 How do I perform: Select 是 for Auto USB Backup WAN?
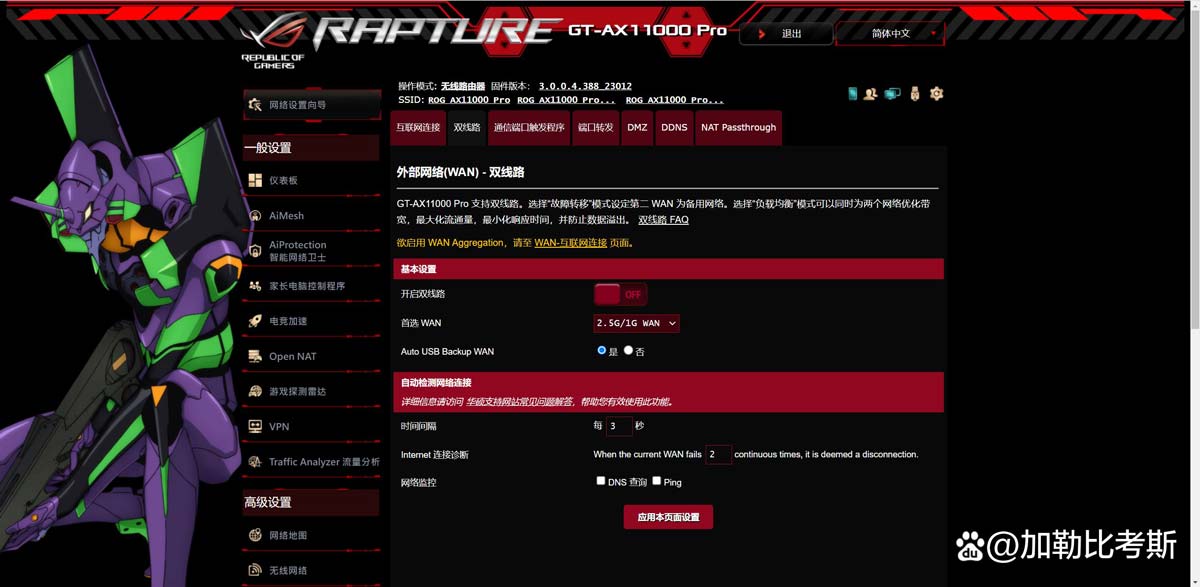[602, 350]
